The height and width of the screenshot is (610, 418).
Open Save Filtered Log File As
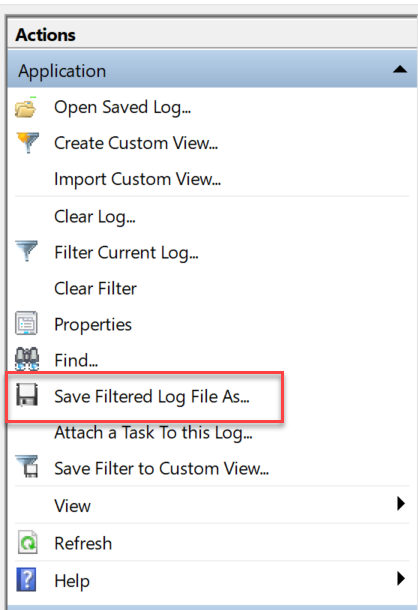click(152, 397)
